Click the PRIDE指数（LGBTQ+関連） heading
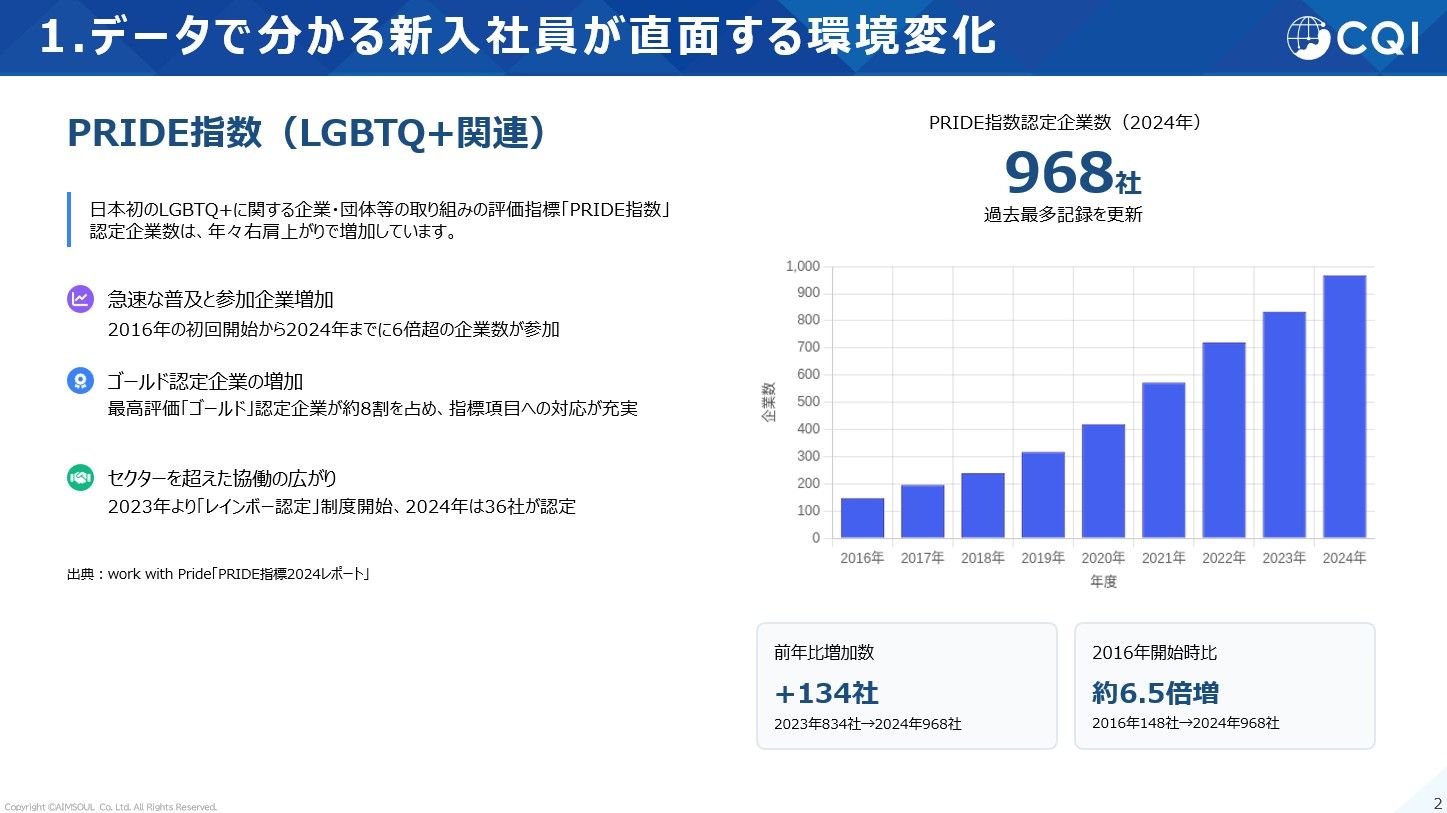 click(307, 133)
